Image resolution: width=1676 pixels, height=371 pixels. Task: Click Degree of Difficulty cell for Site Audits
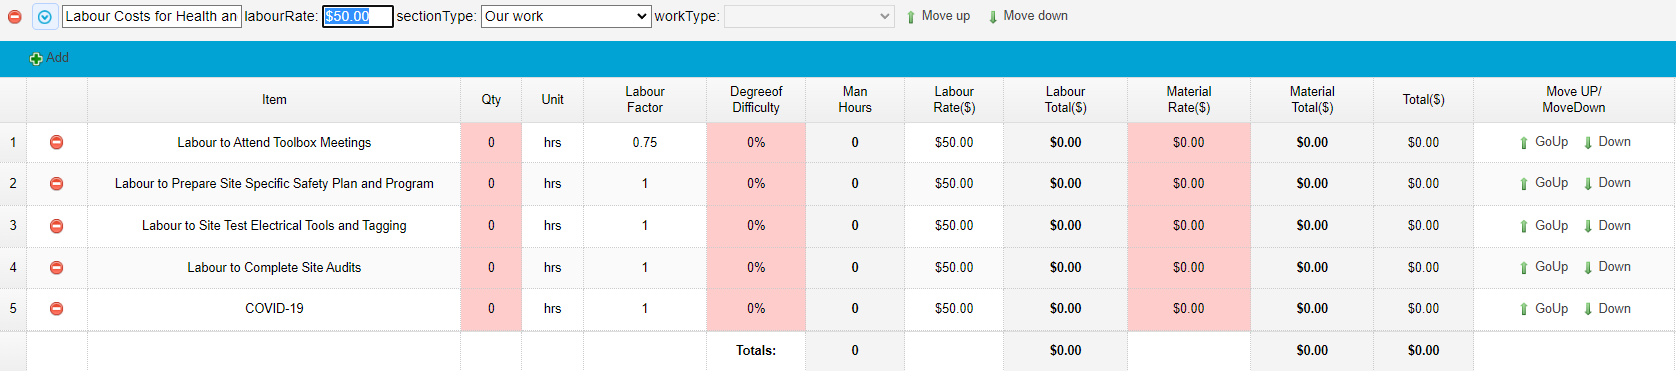click(x=756, y=268)
